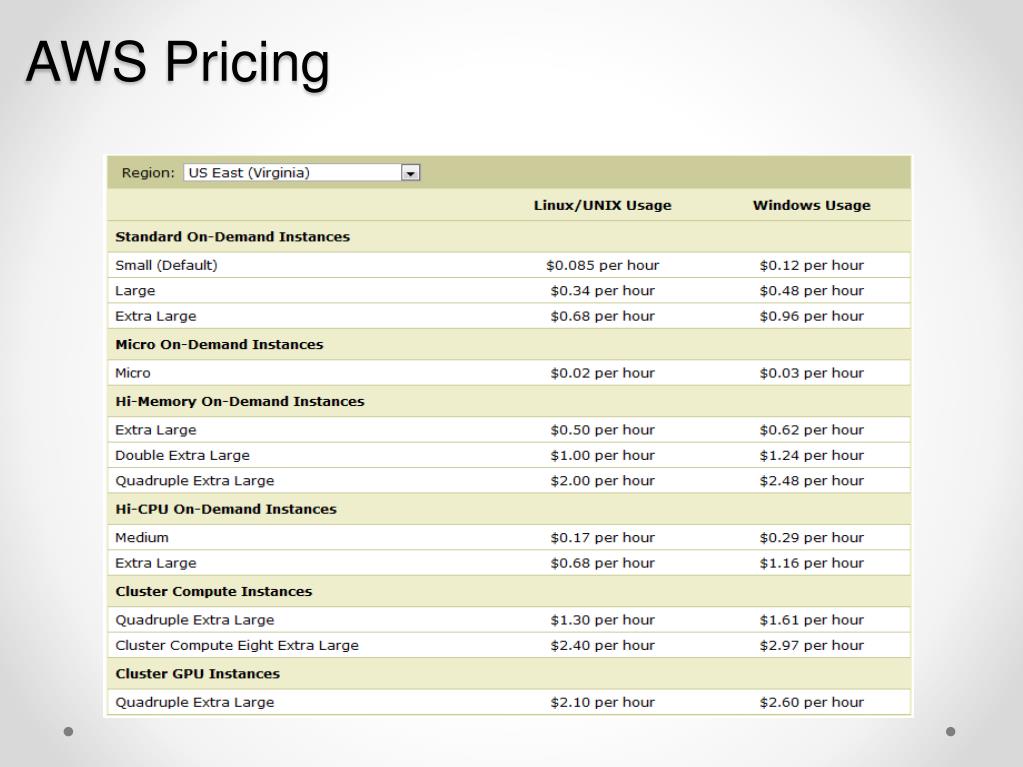Select Cluster Compute Eight Extra Large row
The height and width of the screenshot is (767, 1023).
(x=509, y=645)
